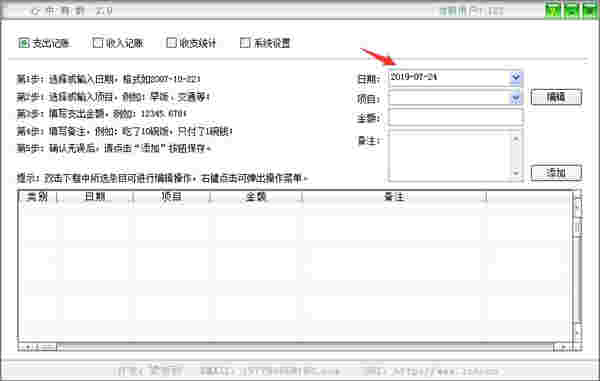
Task: Click the leftmost green title bar button
Action: tap(553, 10)
